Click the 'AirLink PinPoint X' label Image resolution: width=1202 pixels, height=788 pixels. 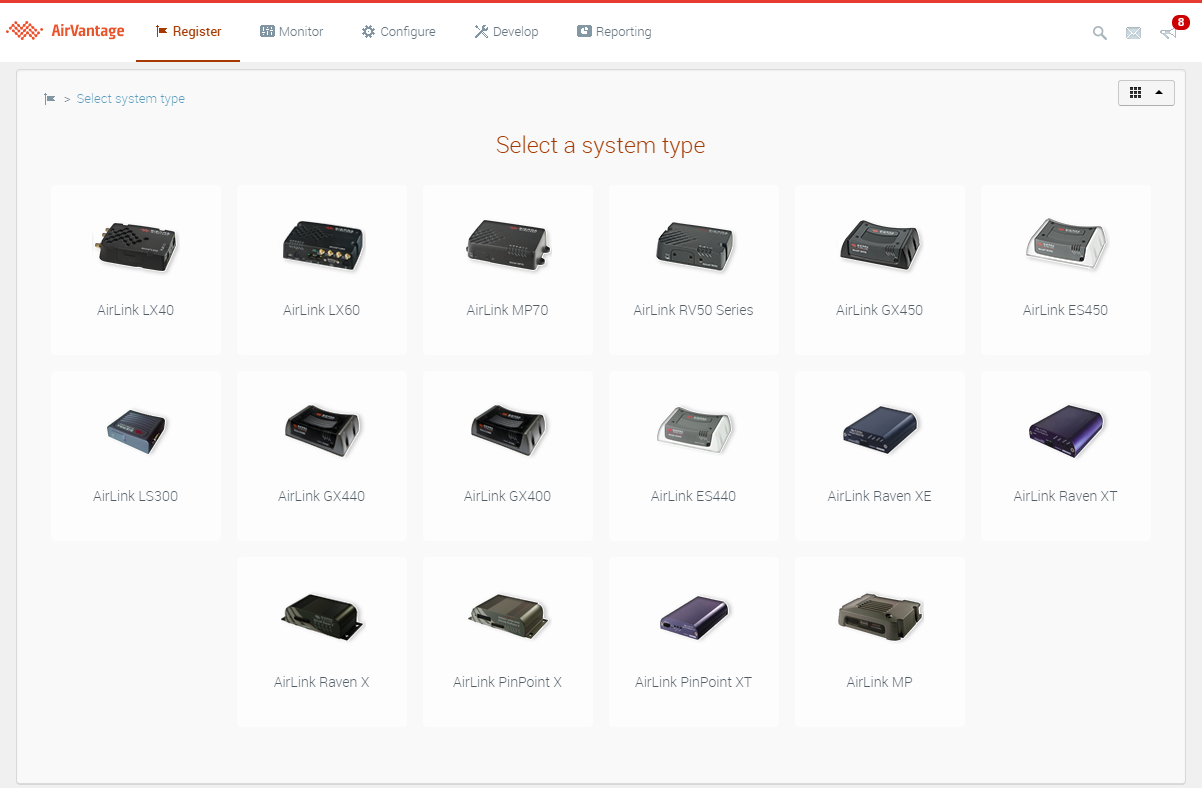[508, 682]
